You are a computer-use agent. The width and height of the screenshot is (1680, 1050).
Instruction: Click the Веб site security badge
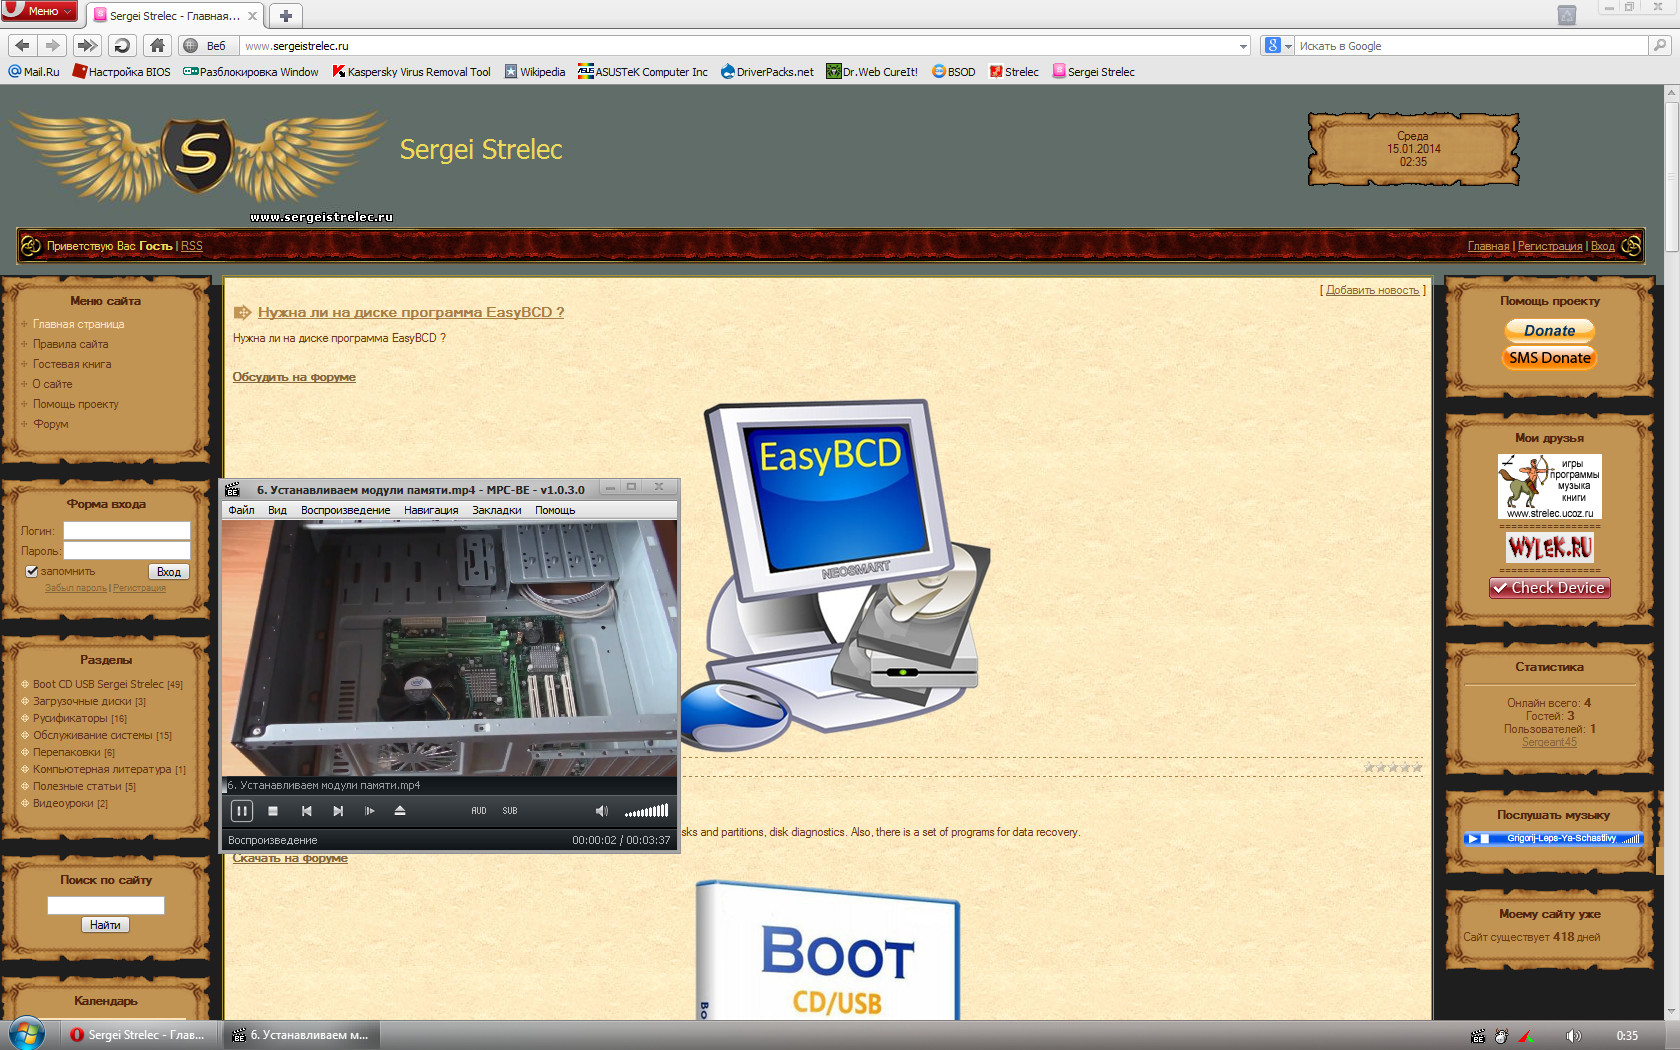coord(207,46)
